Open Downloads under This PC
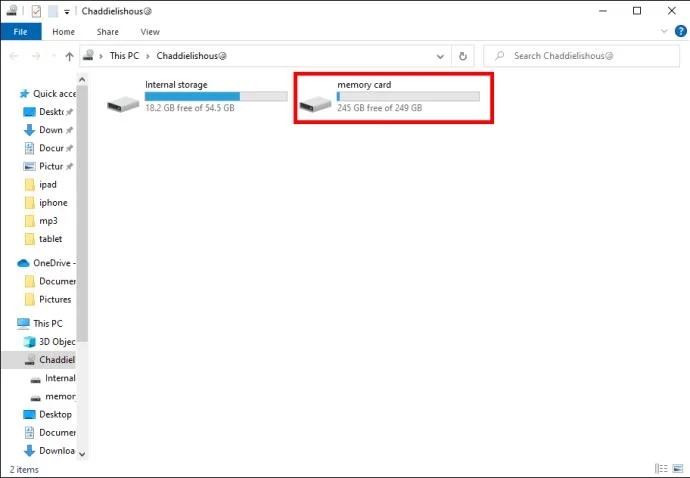This screenshot has height=478, width=690. click(x=49, y=451)
